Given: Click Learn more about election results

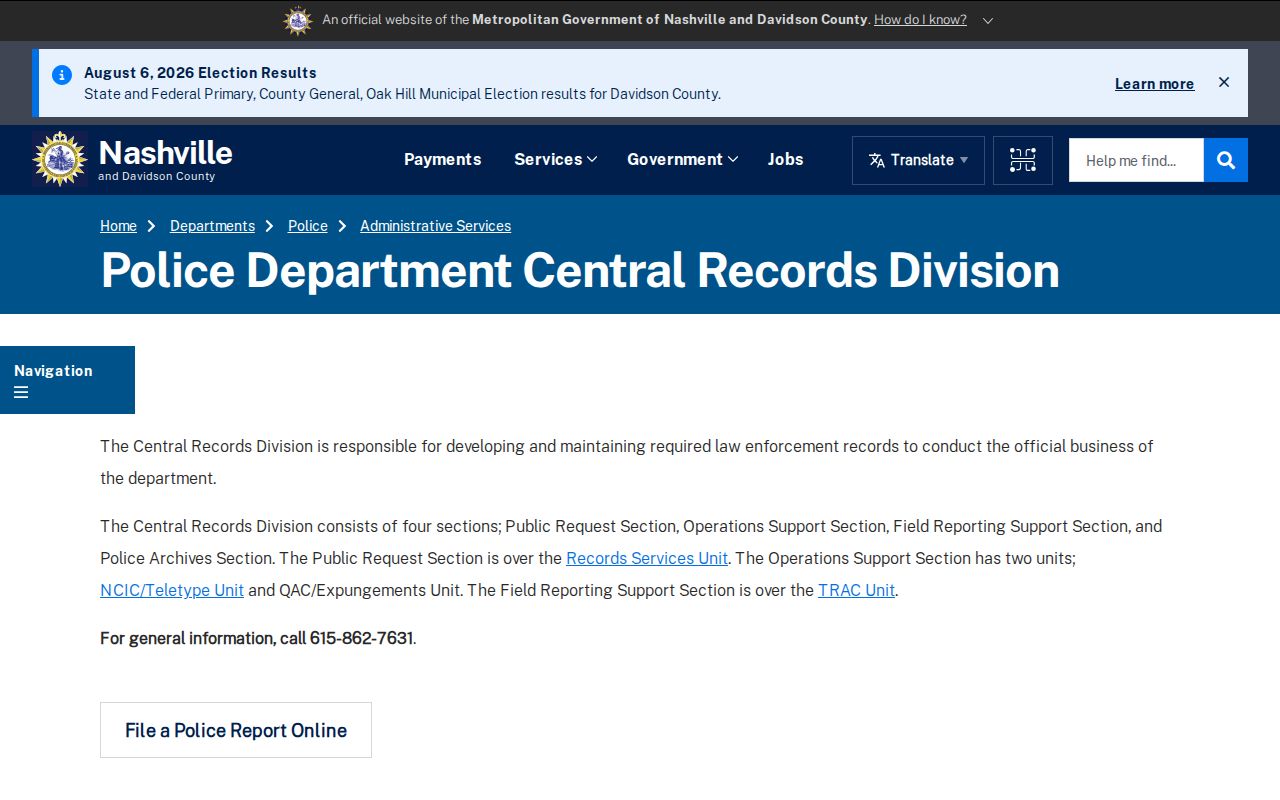Looking at the screenshot, I should [1154, 84].
